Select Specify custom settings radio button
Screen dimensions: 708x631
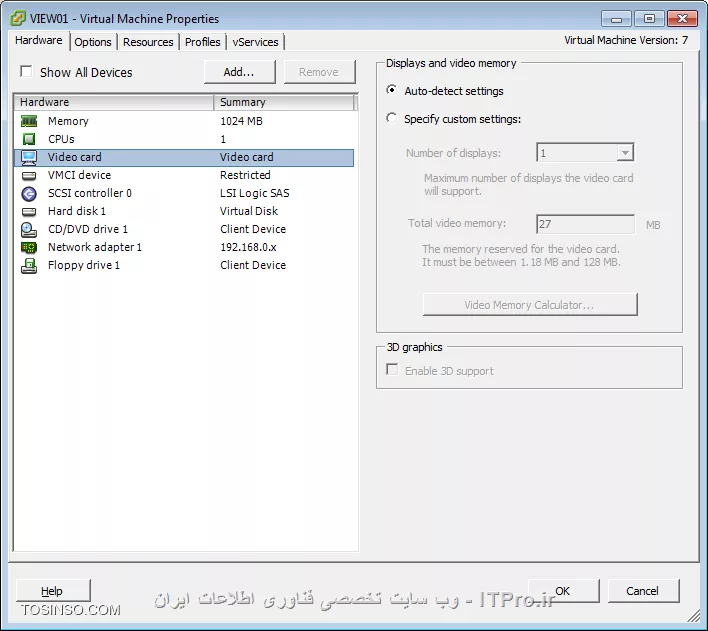pyautogui.click(x=391, y=118)
